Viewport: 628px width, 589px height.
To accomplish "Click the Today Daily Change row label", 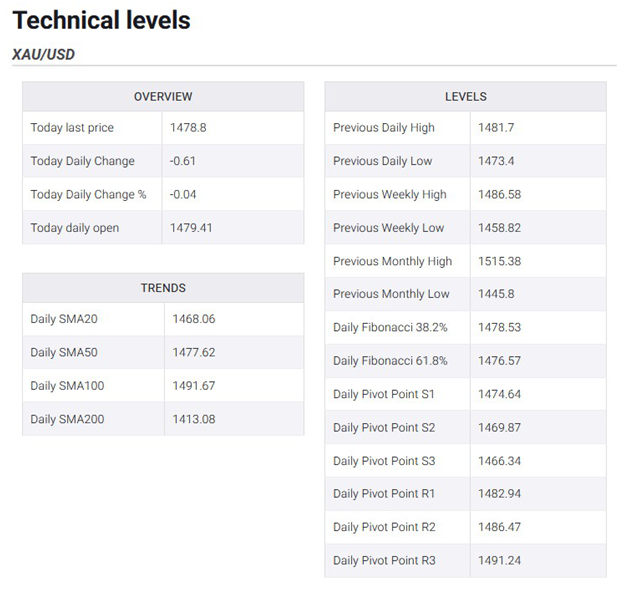I will [x=83, y=161].
